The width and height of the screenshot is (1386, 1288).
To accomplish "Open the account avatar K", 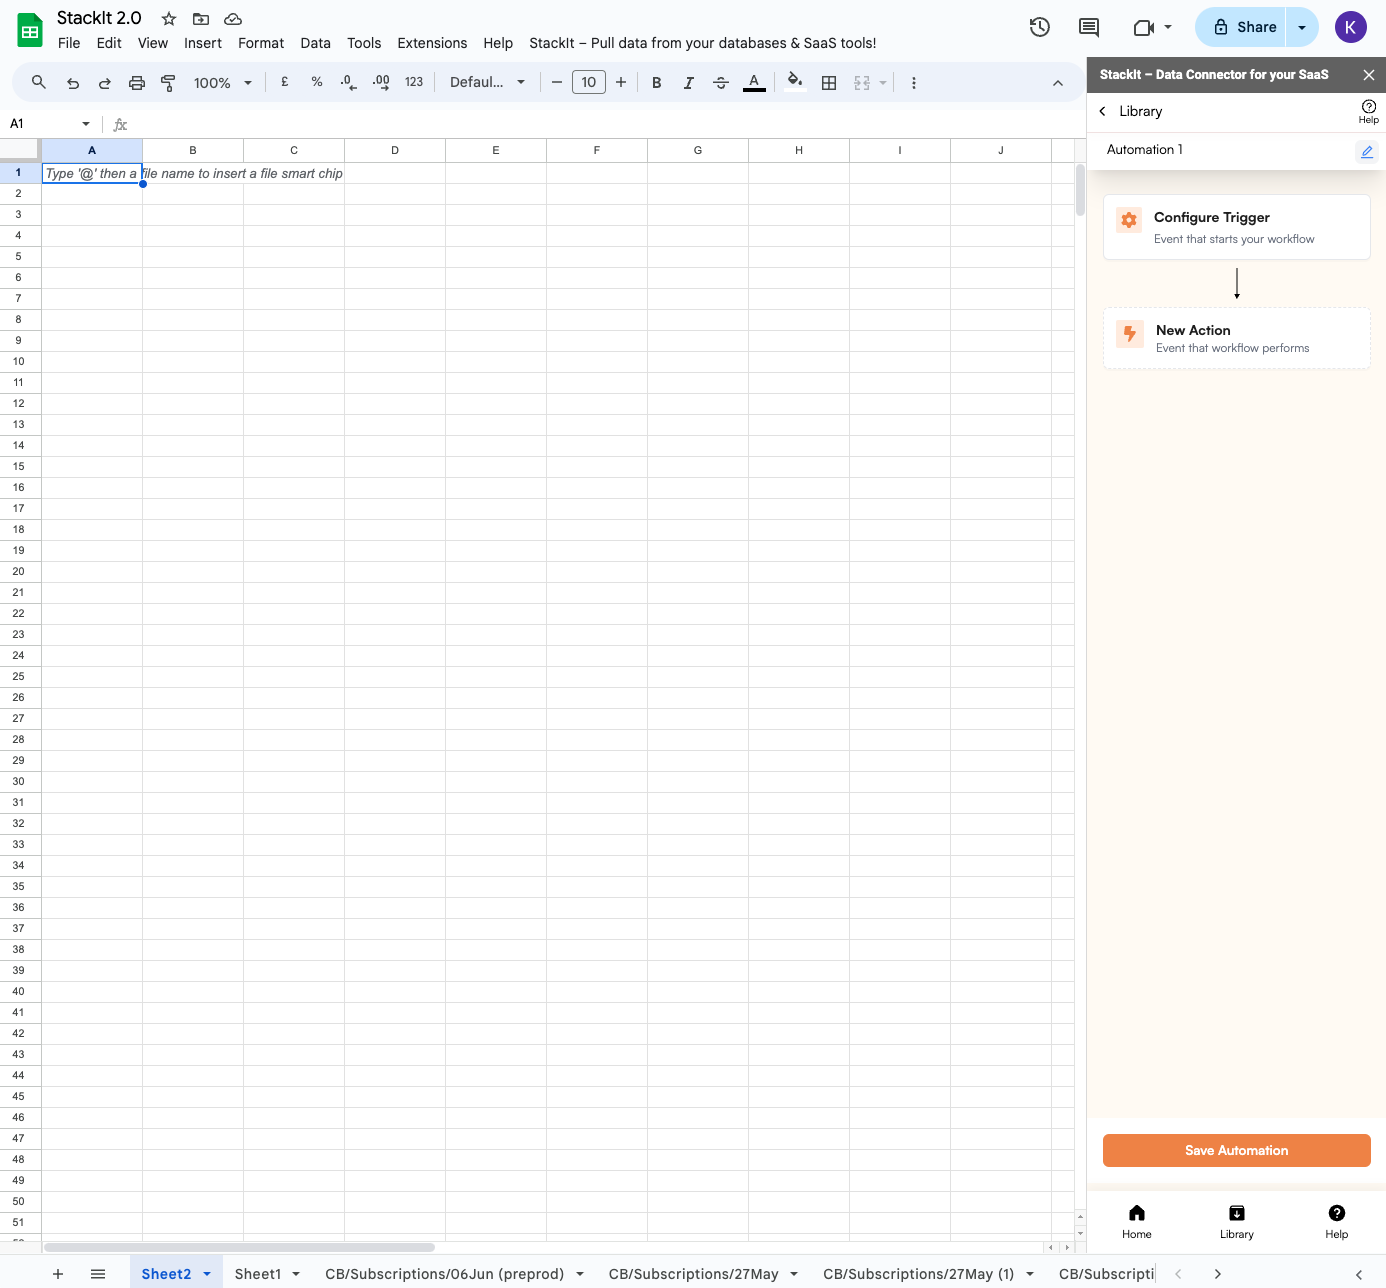I will [1351, 27].
